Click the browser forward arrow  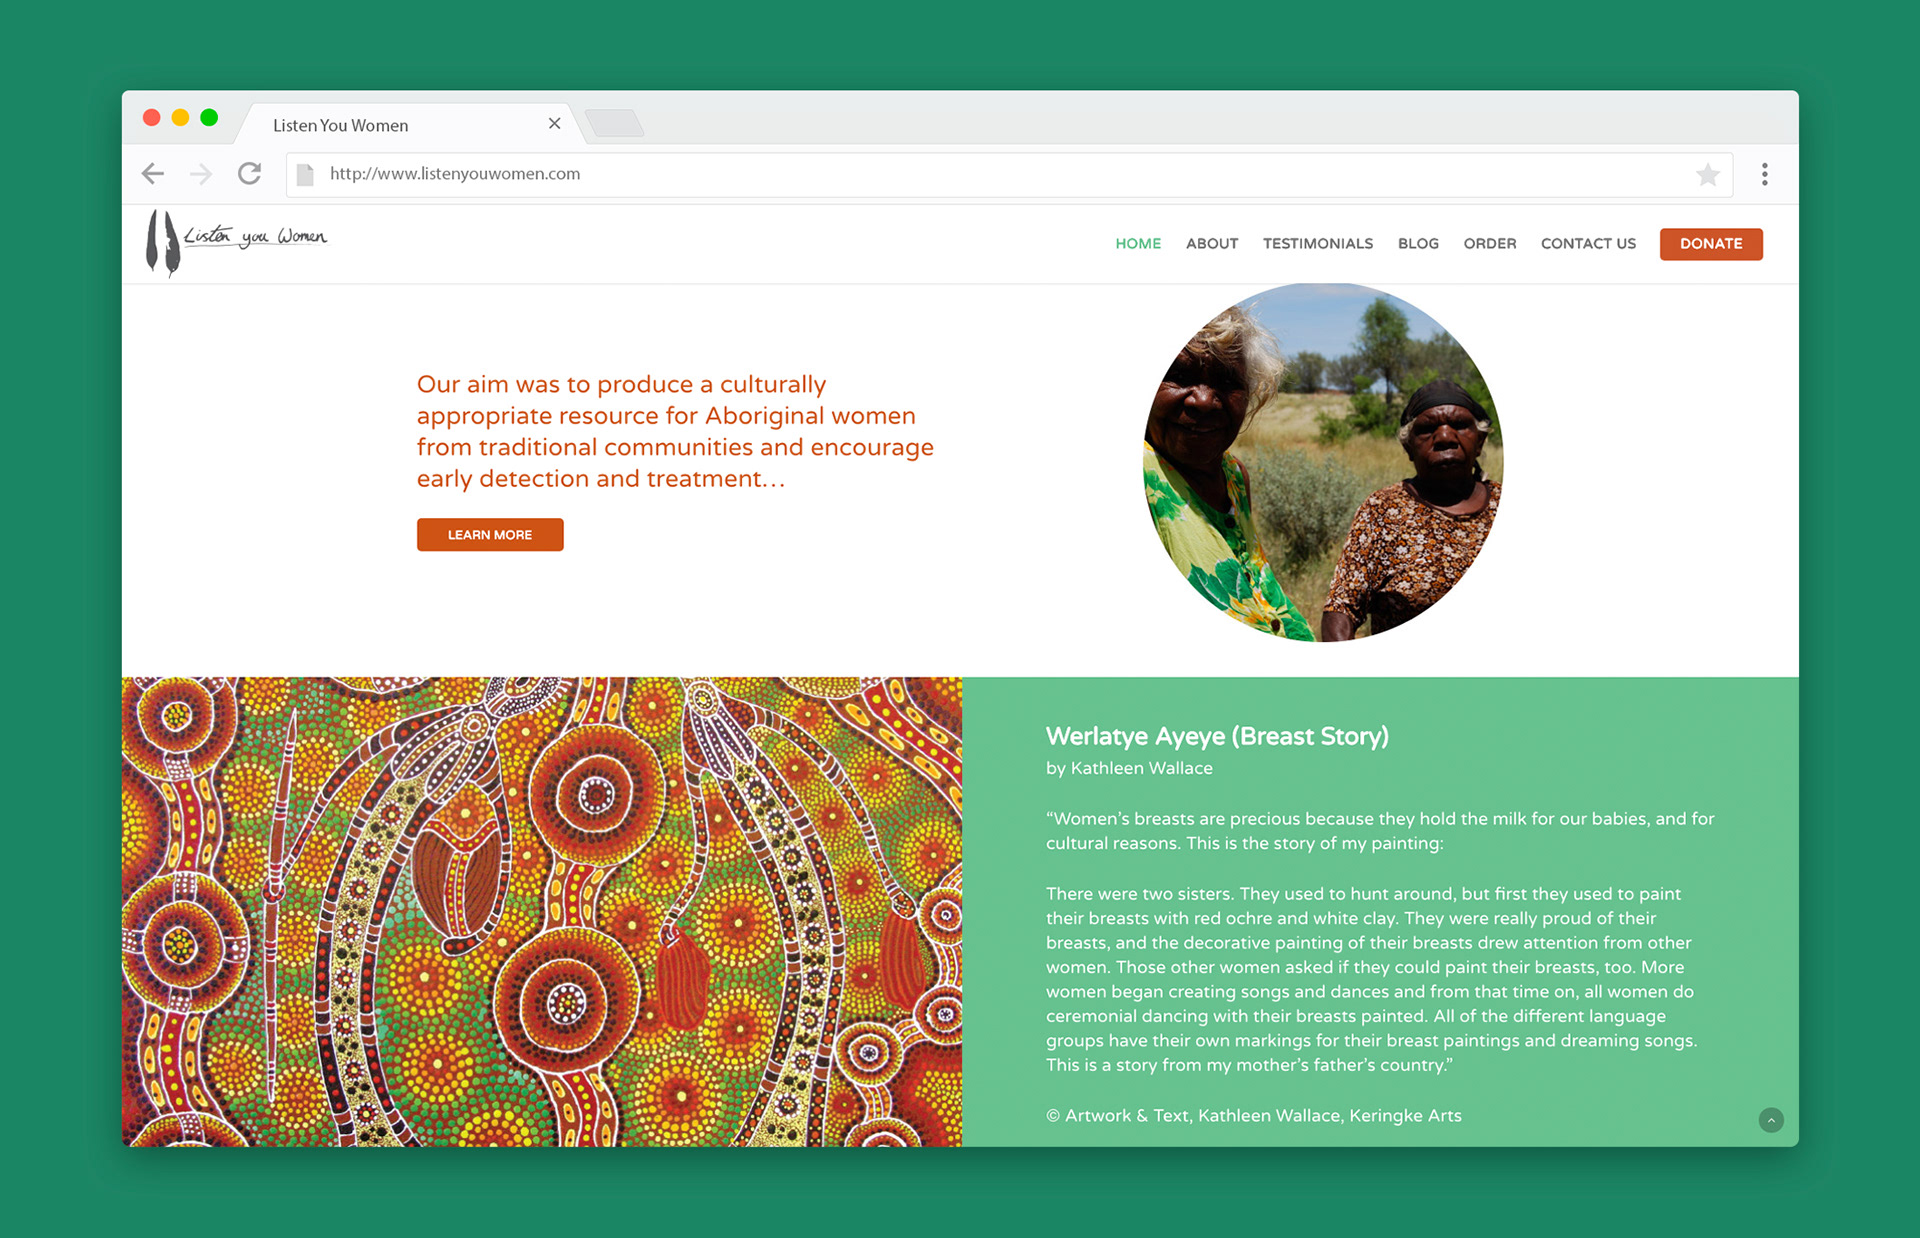point(201,174)
